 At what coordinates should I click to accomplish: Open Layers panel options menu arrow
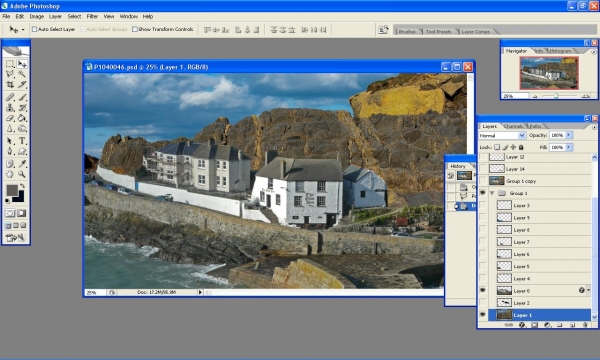[594, 127]
